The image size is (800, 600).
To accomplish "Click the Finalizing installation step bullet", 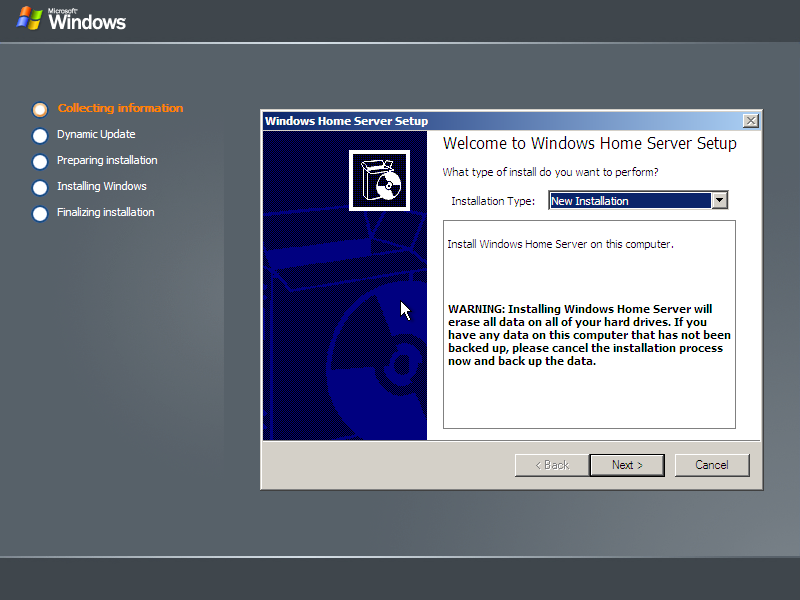I will (x=40, y=214).
